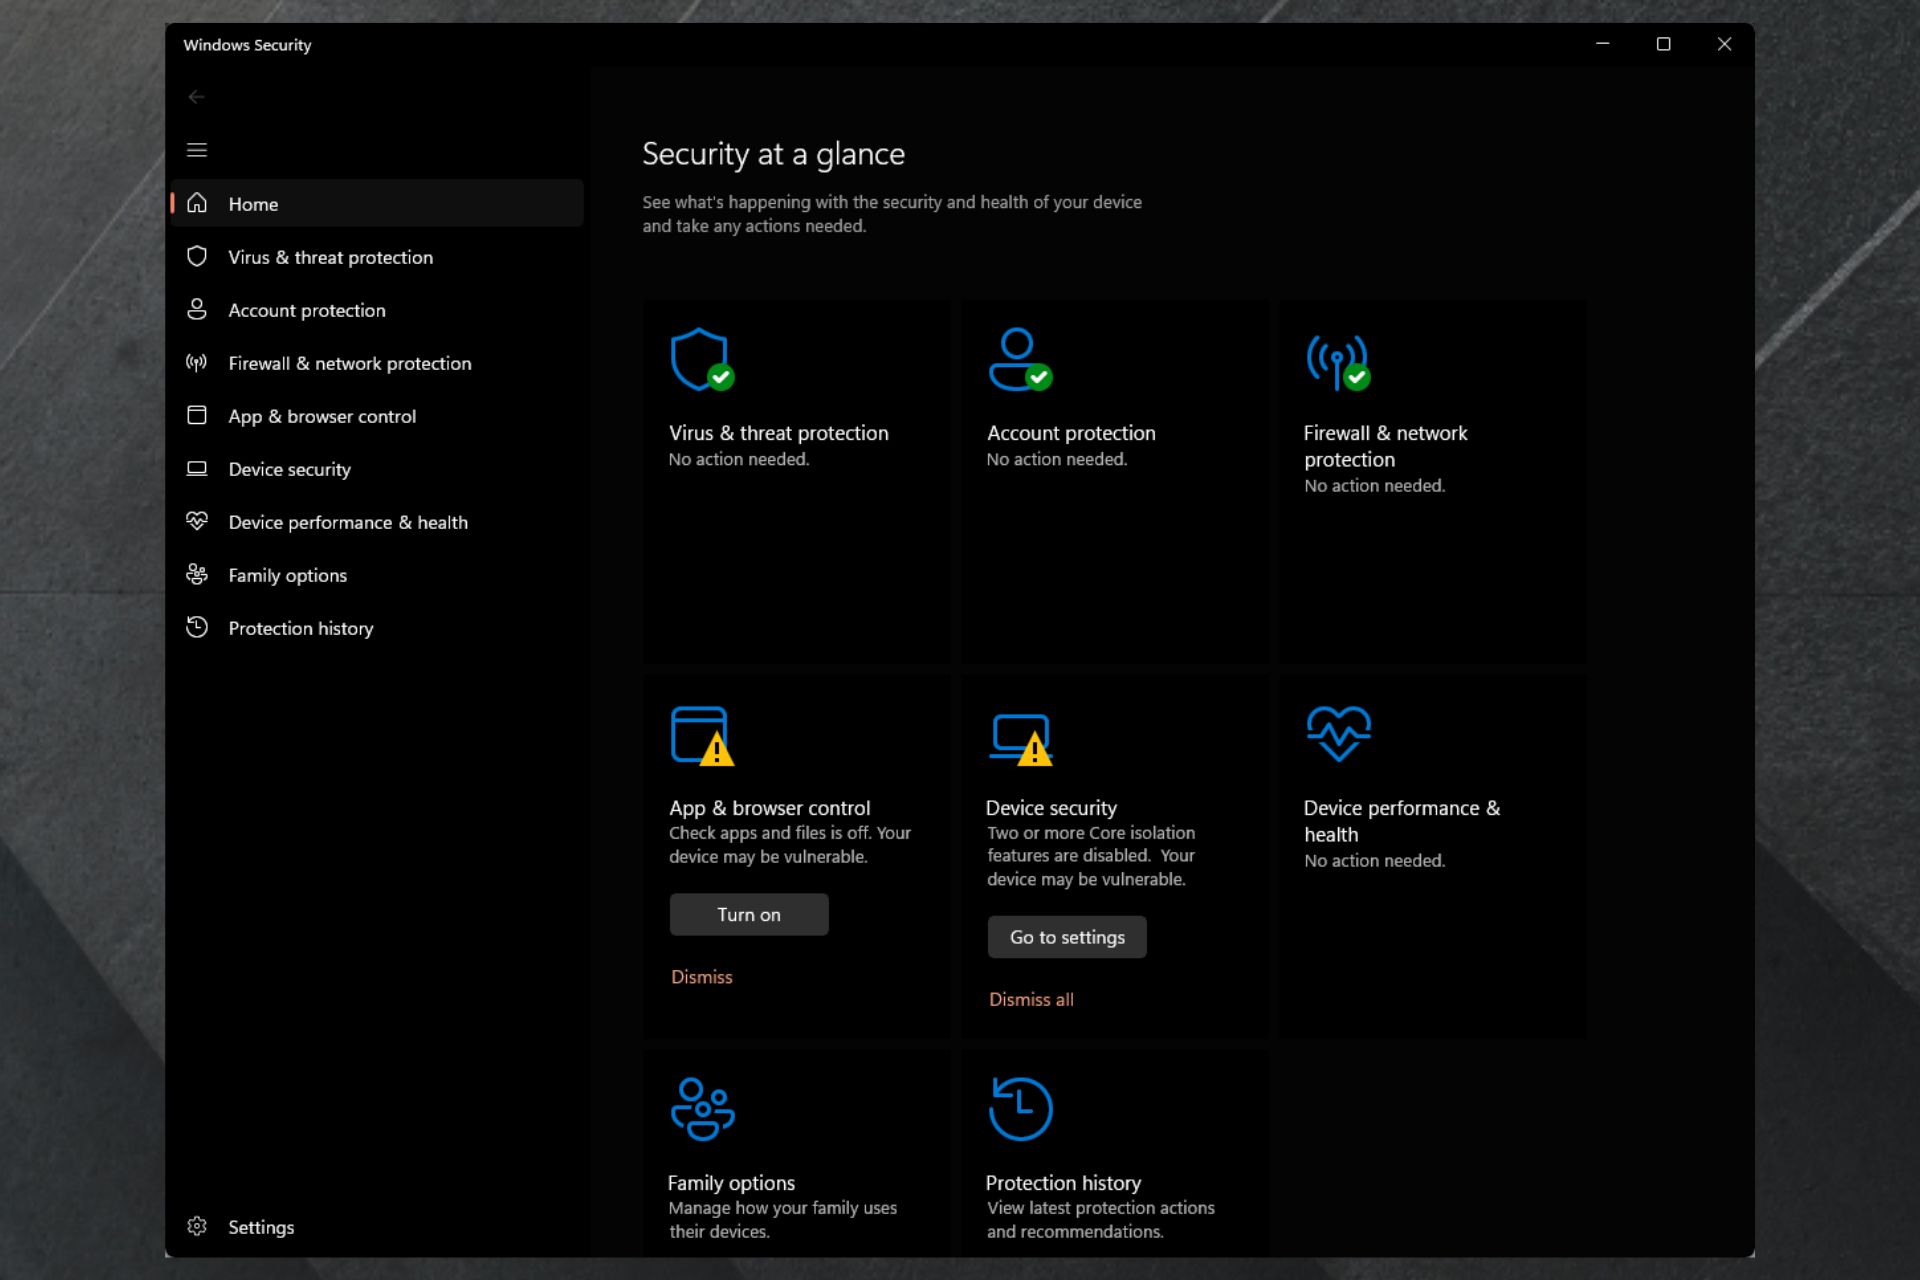Close the Windows Security window

tap(1724, 44)
